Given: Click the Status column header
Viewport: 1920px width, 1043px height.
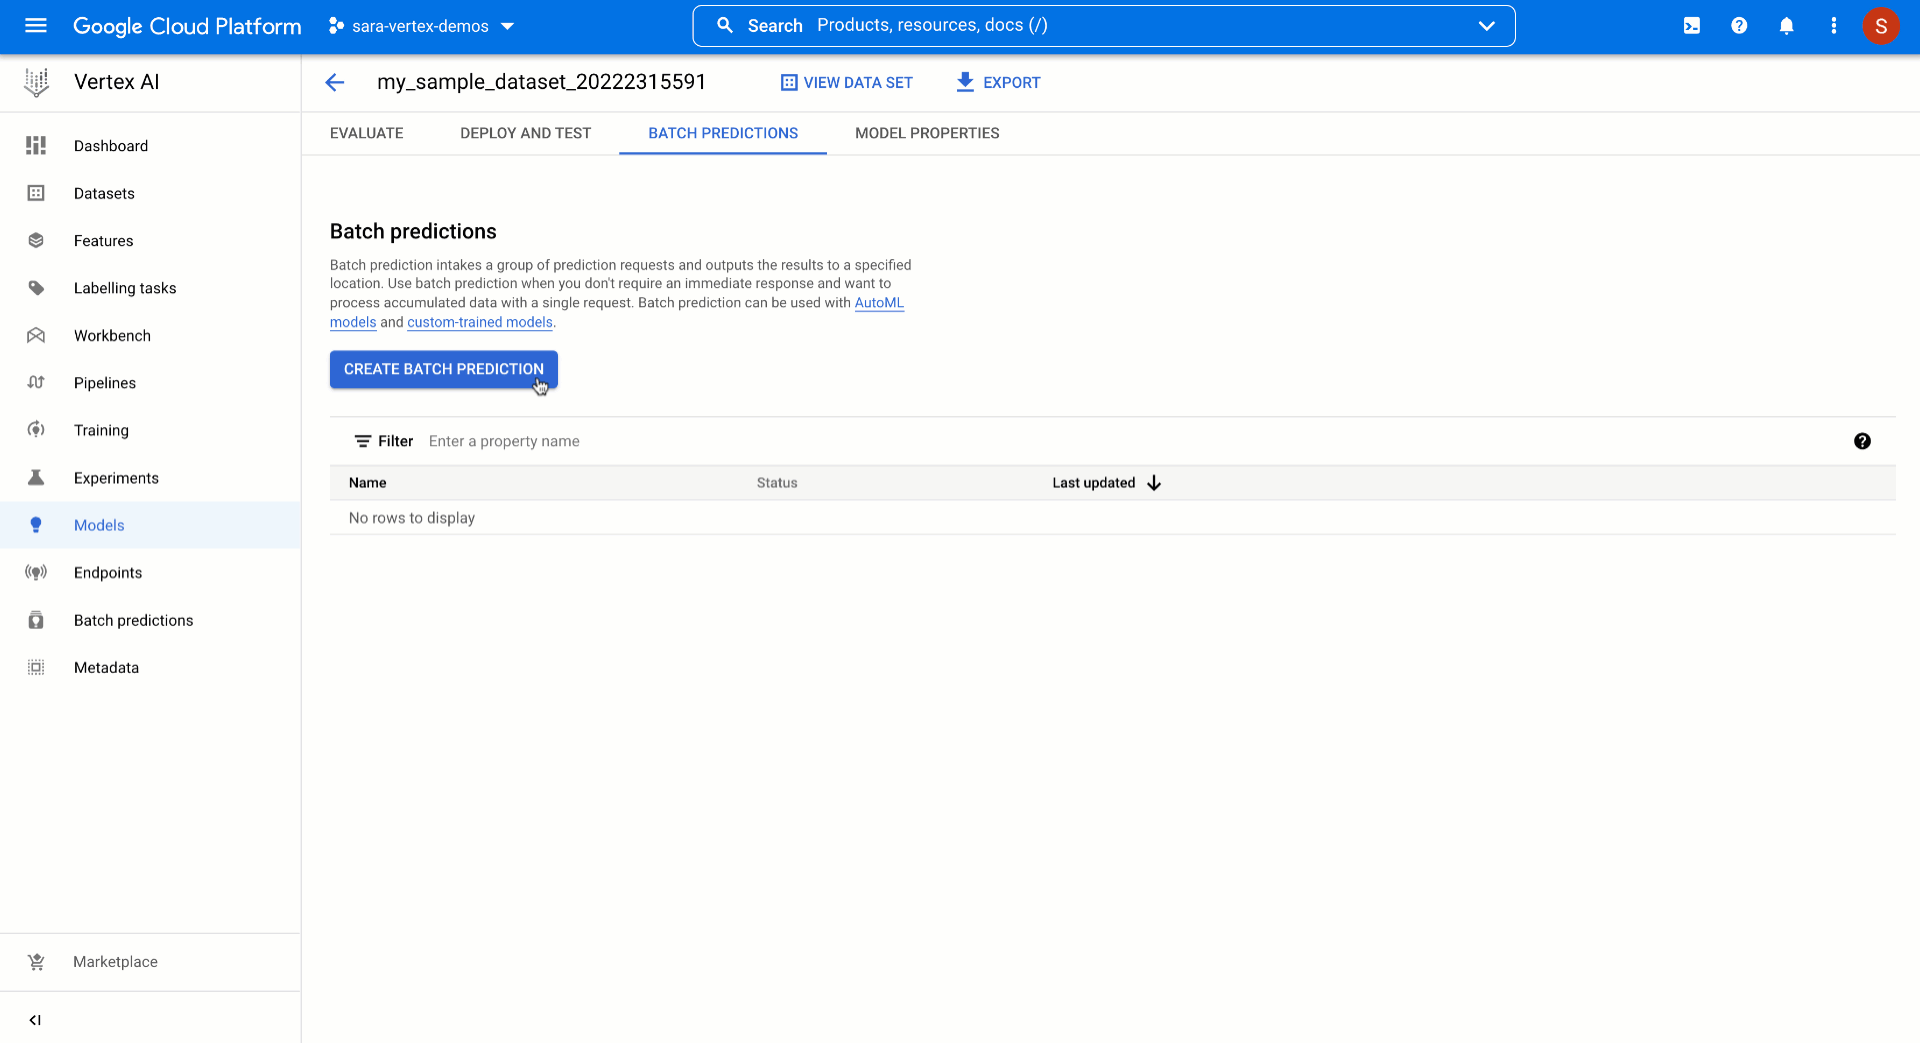Looking at the screenshot, I should [x=777, y=483].
